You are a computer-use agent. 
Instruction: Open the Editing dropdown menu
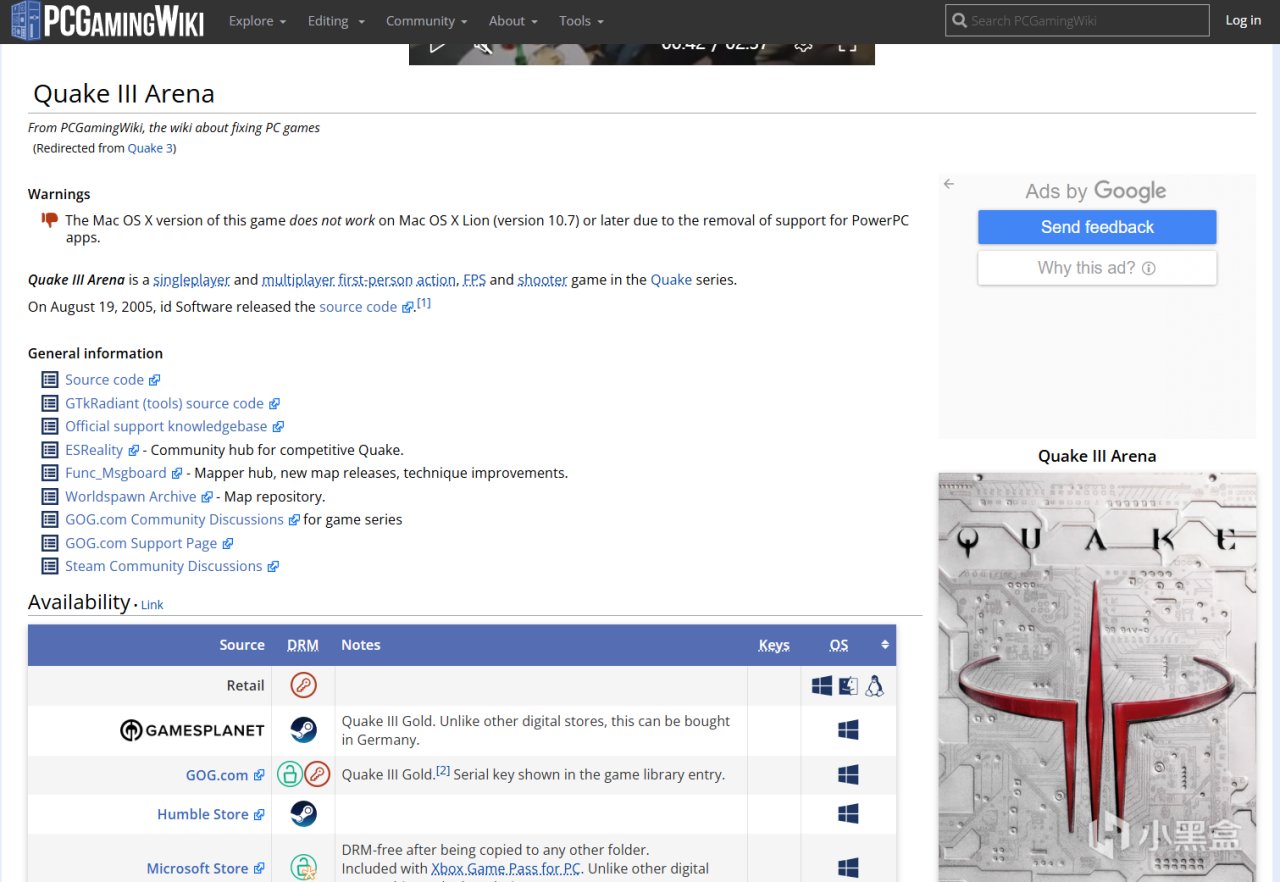click(336, 21)
